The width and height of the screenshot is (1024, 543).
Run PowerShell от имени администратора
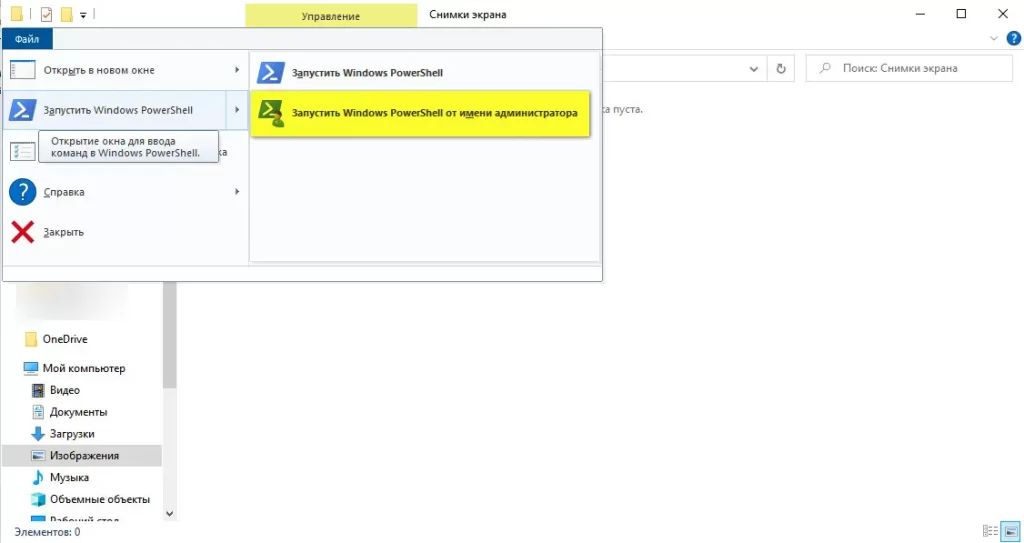pyautogui.click(x=421, y=113)
